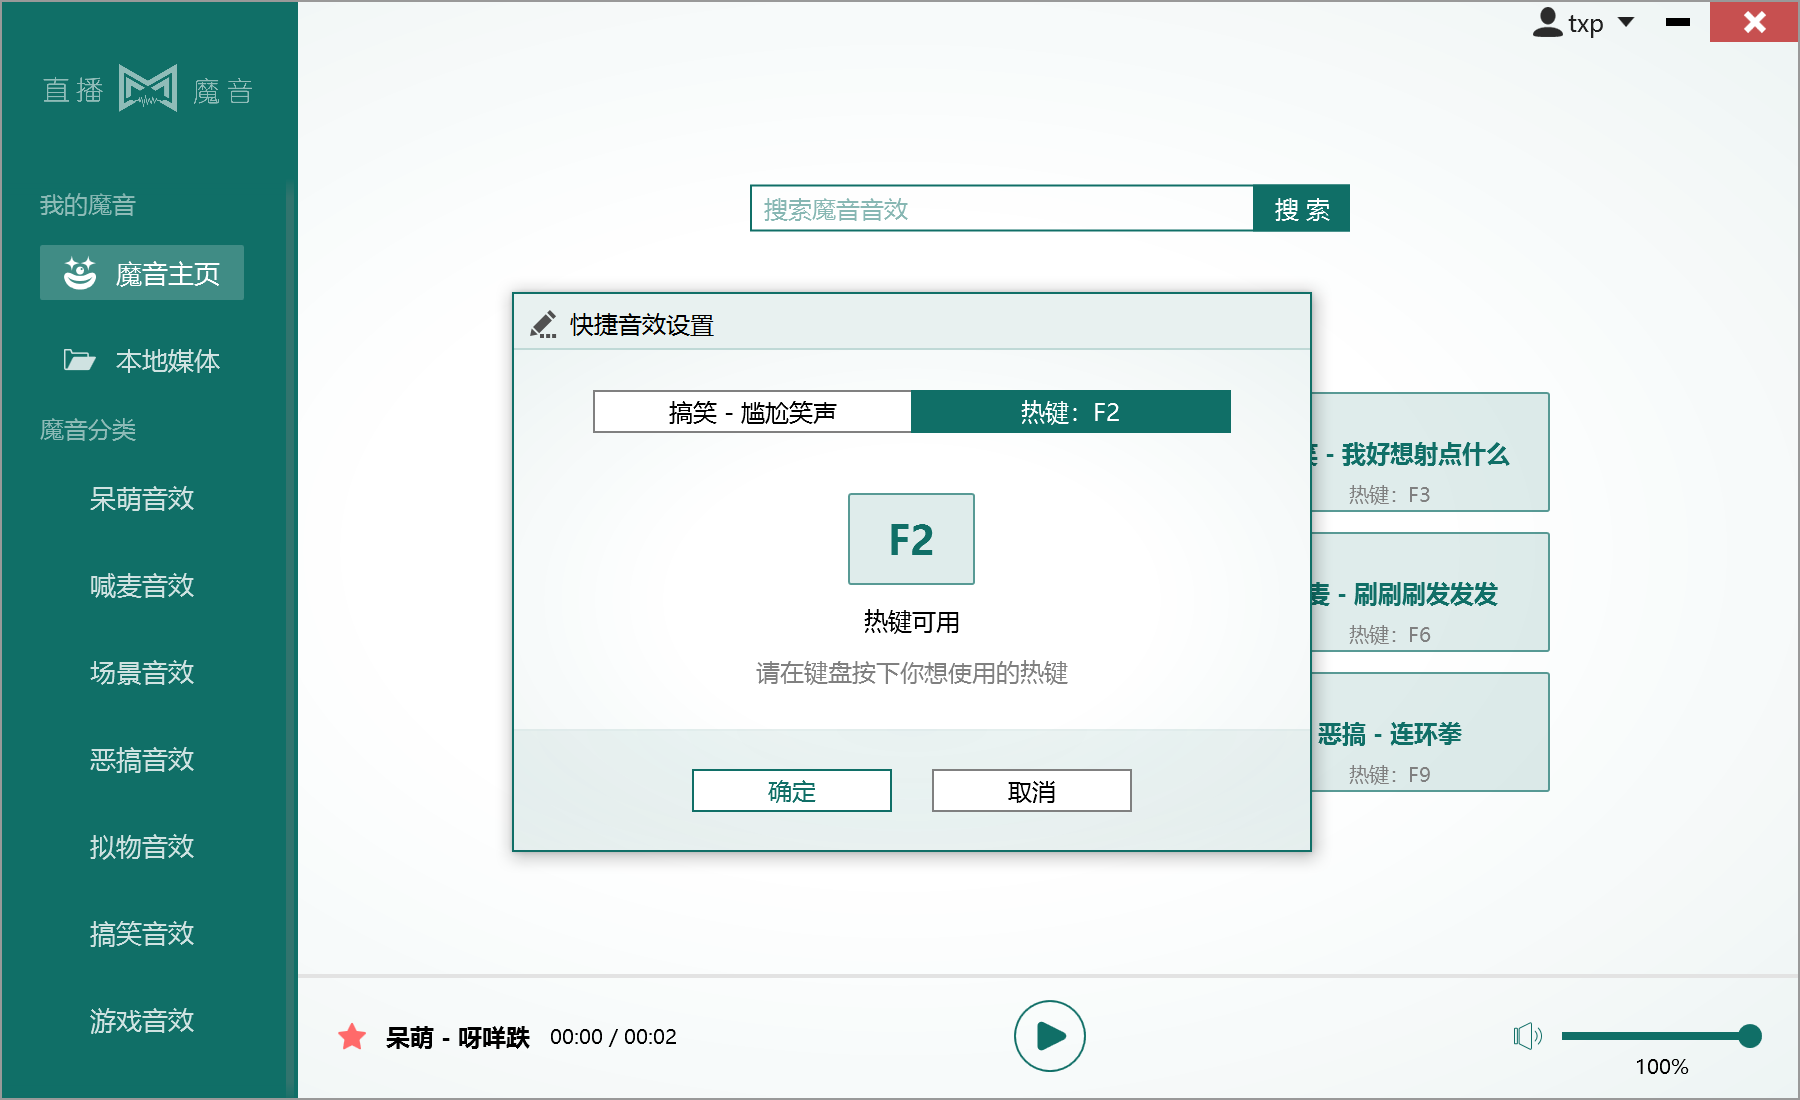This screenshot has height=1100, width=1800.
Task: Toggle the red favorite star for 呆萌 - 呀咩跌
Action: (x=352, y=1036)
